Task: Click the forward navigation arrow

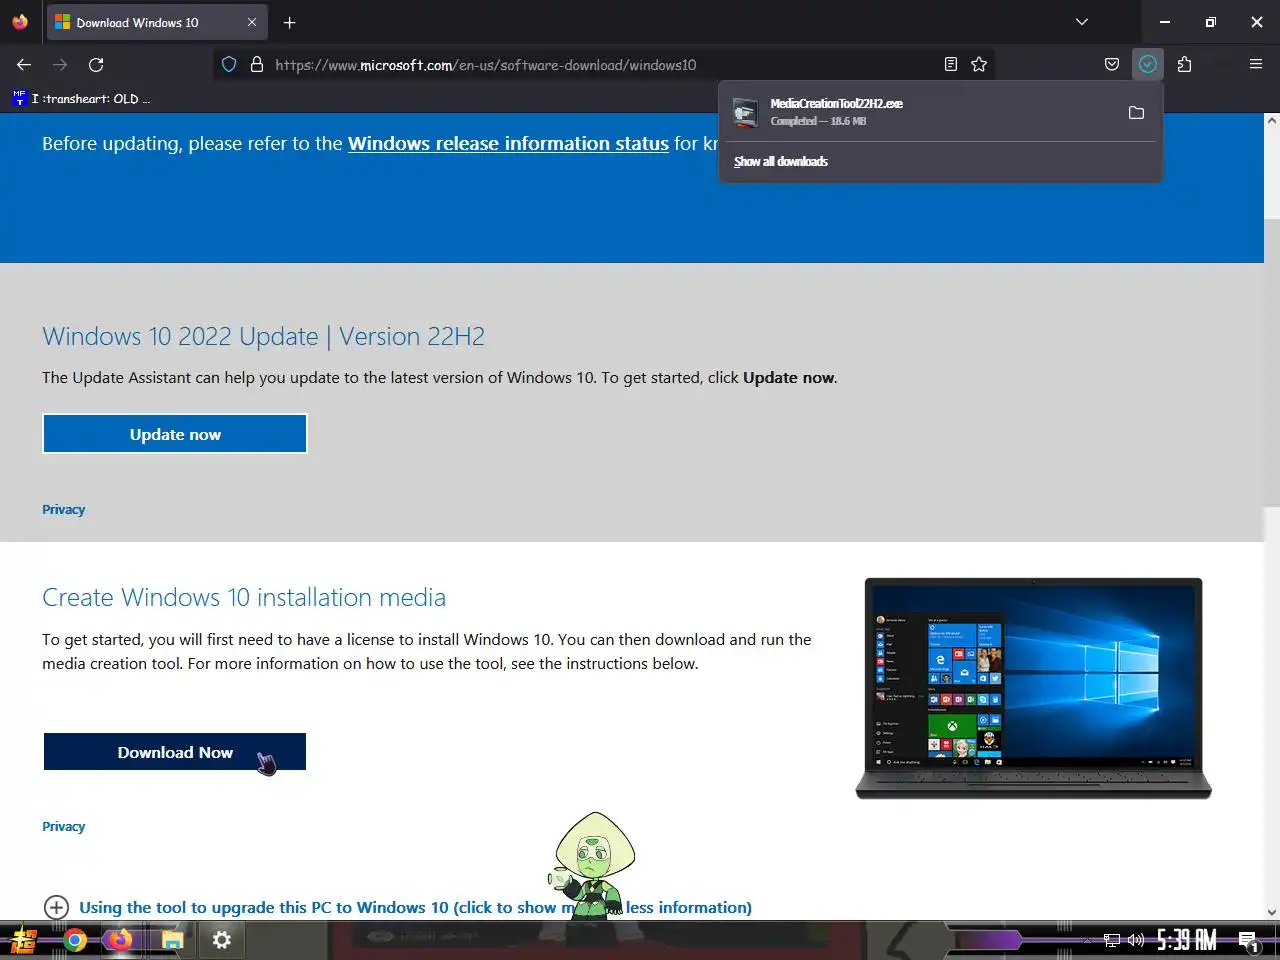Action: click(60, 64)
